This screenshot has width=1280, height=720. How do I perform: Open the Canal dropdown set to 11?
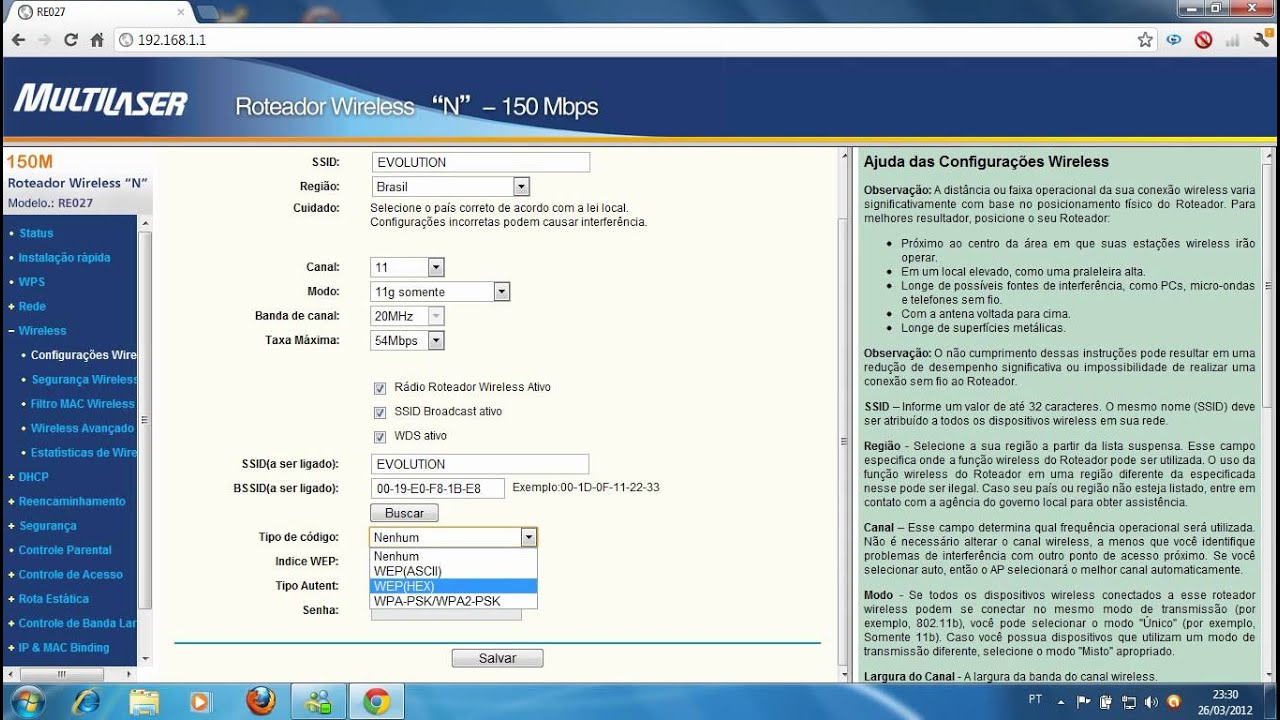pyautogui.click(x=407, y=267)
